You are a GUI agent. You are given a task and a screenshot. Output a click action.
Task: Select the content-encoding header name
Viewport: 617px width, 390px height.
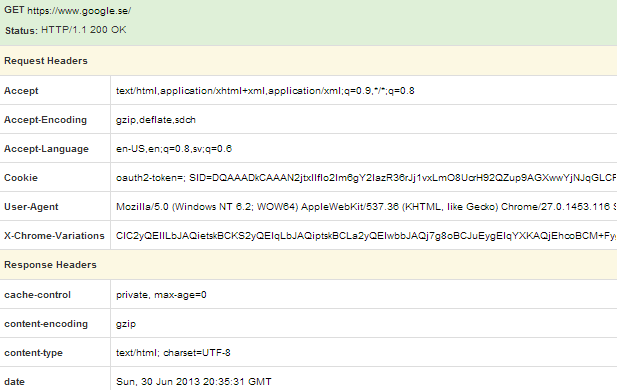coord(46,324)
